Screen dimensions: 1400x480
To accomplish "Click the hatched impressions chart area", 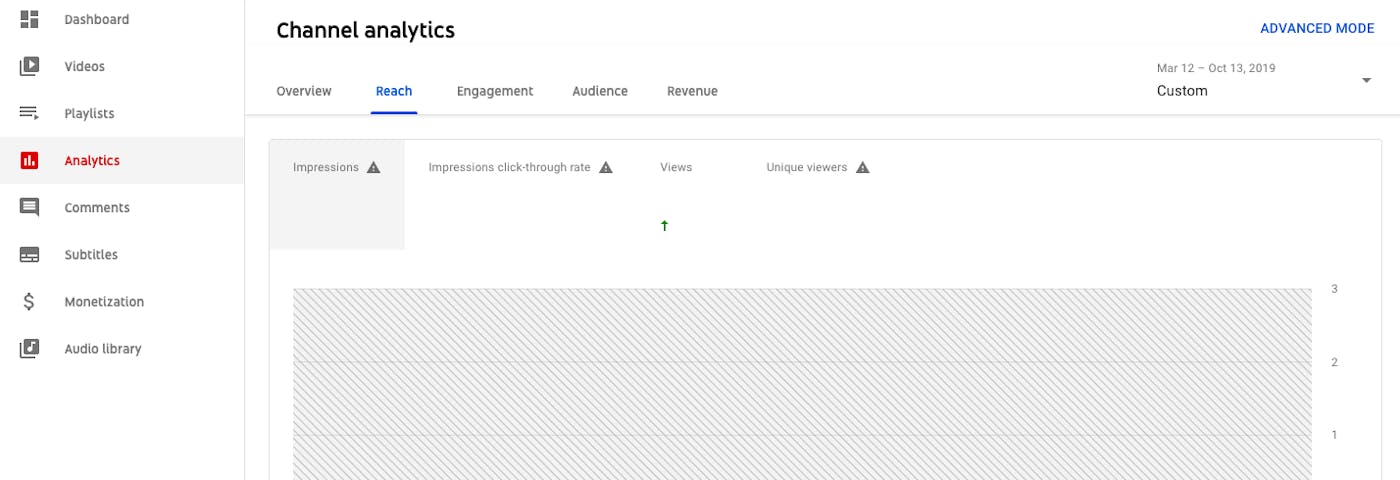I will pyautogui.click(x=802, y=384).
